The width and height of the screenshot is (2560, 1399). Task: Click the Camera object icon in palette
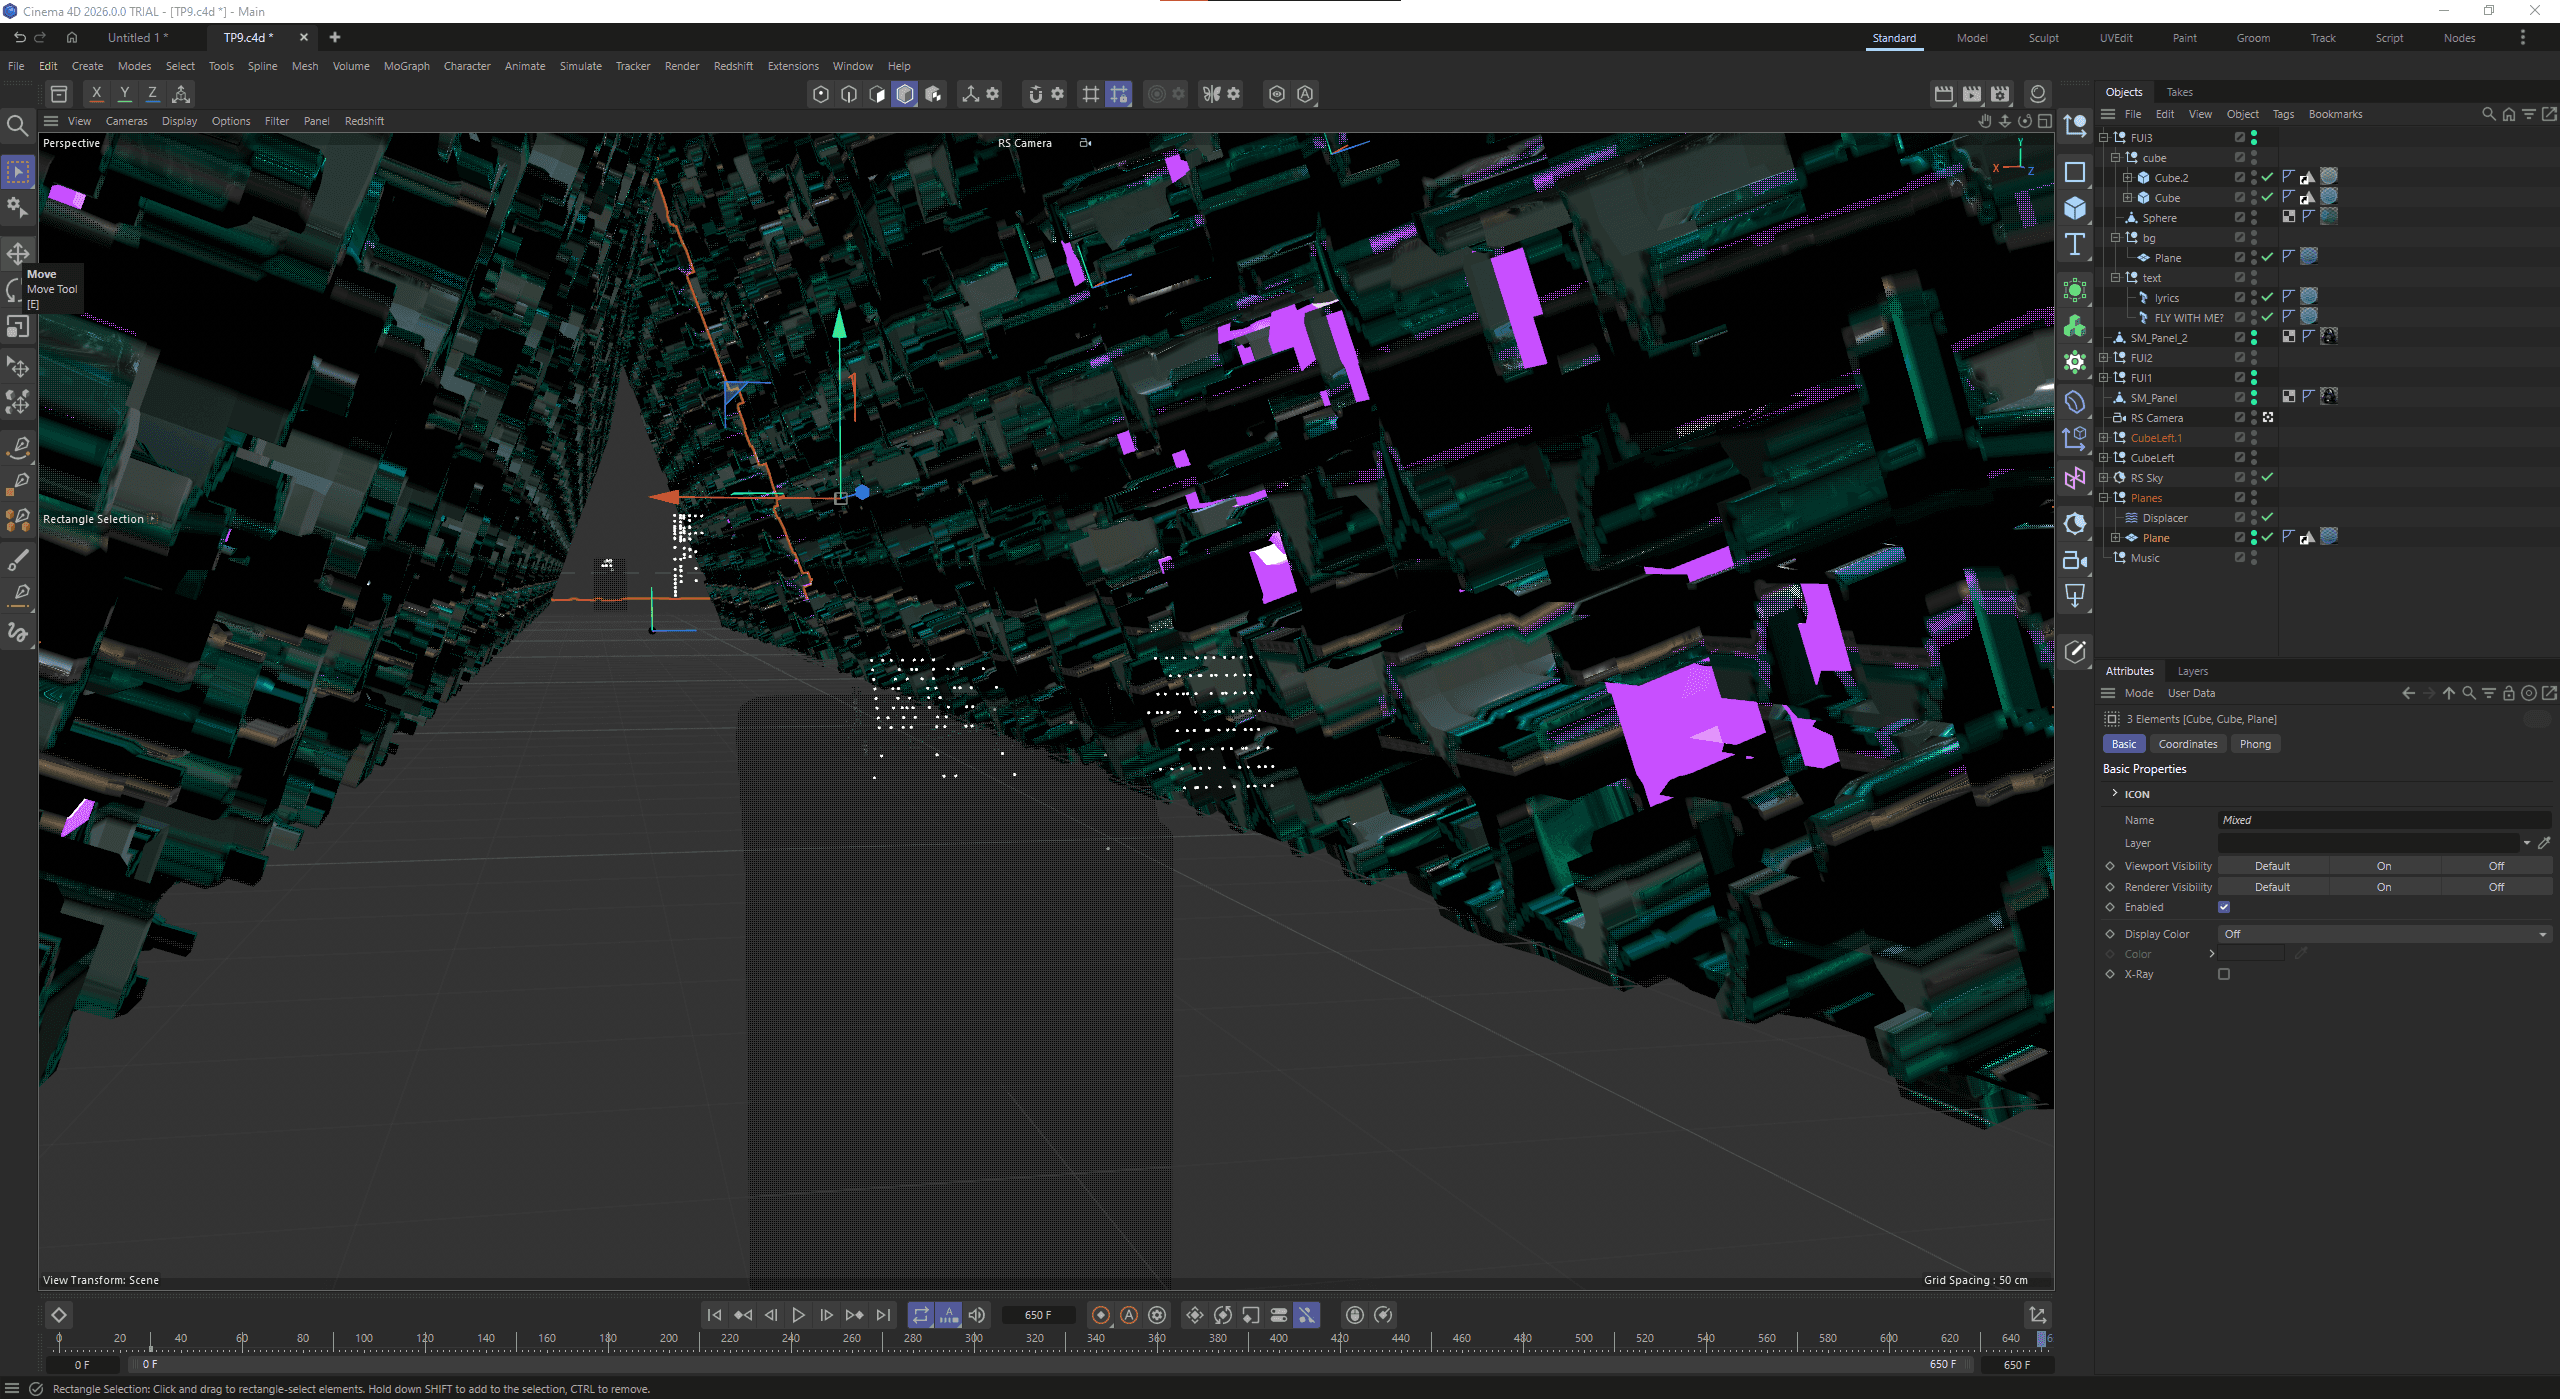click(x=2075, y=560)
